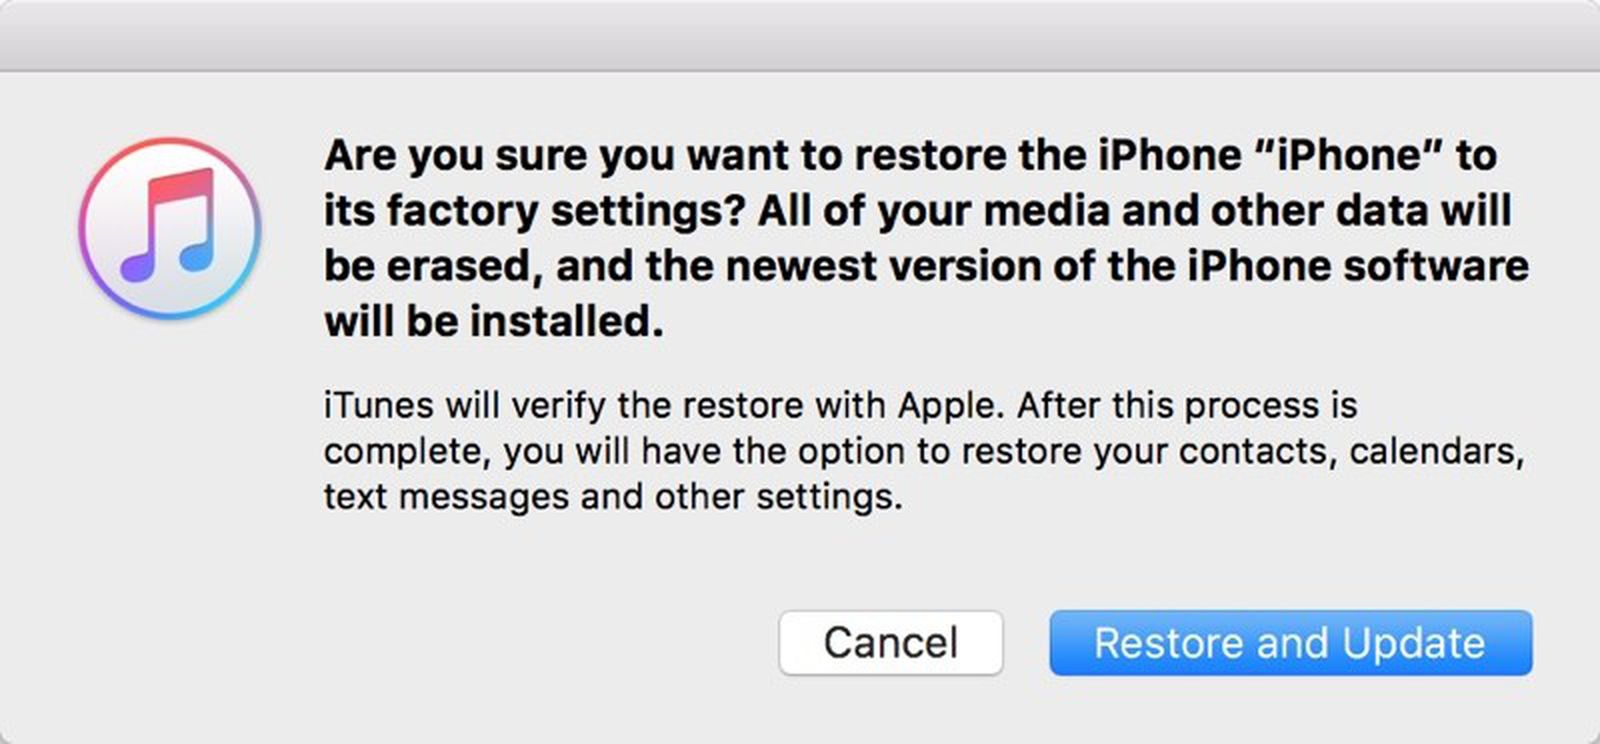Click the line "text messages and other settings."
Viewport: 1600px width, 744px height.
[612, 497]
